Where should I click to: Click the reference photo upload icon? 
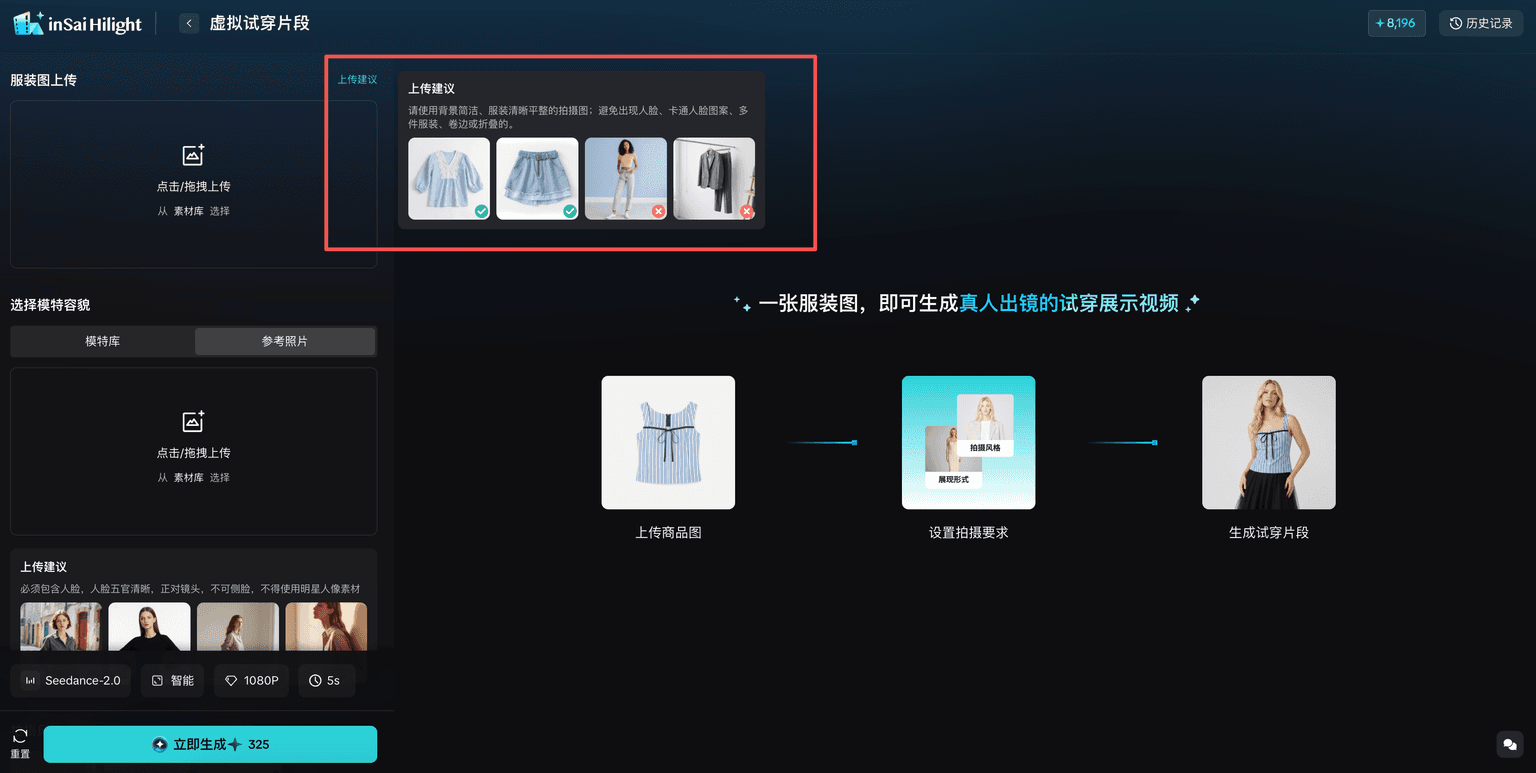tap(193, 421)
